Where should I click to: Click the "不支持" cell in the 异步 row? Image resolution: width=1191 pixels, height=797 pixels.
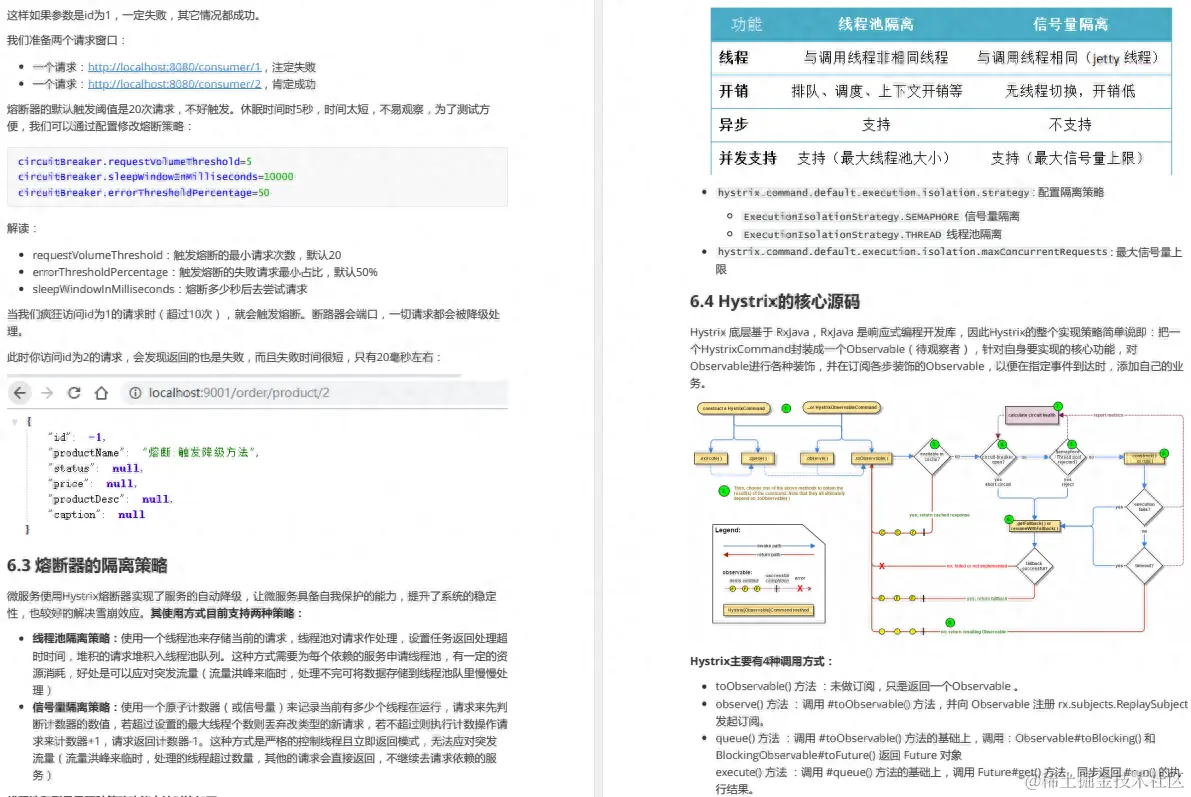point(1069,125)
